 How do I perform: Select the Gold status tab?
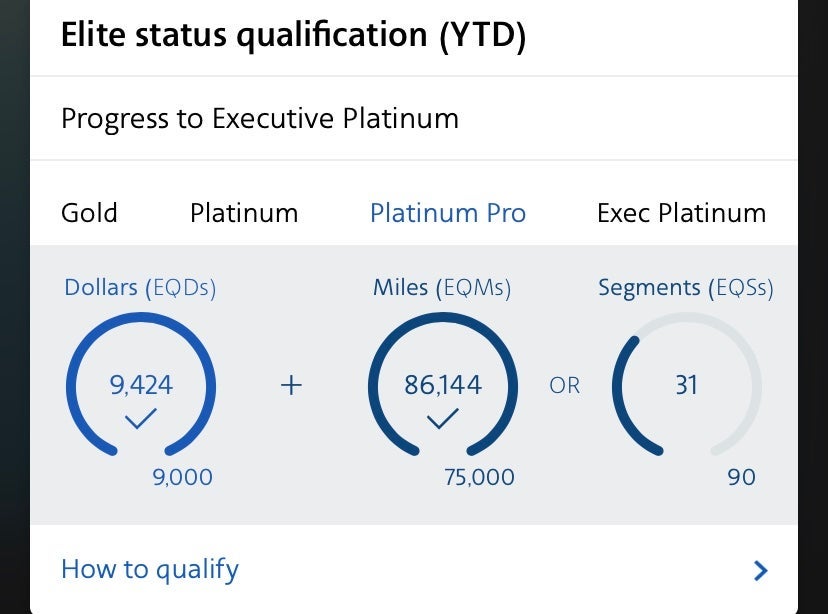coord(89,213)
